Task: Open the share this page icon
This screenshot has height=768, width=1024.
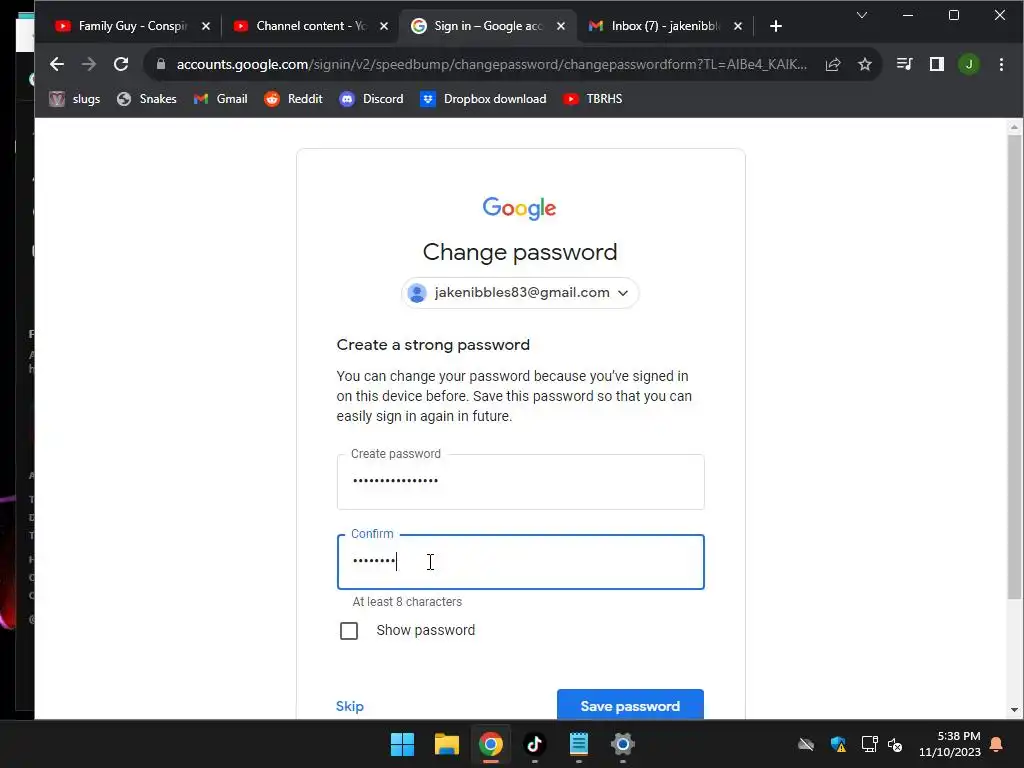Action: pos(833,64)
